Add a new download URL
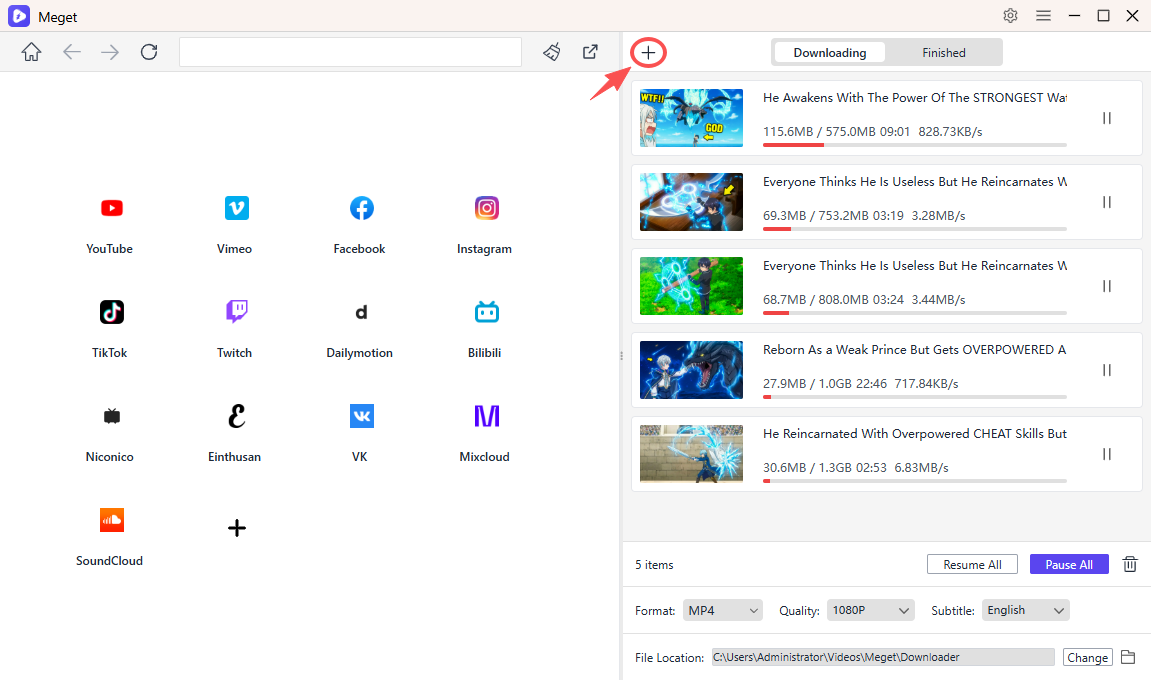Image resolution: width=1151 pixels, height=680 pixels. pos(648,53)
